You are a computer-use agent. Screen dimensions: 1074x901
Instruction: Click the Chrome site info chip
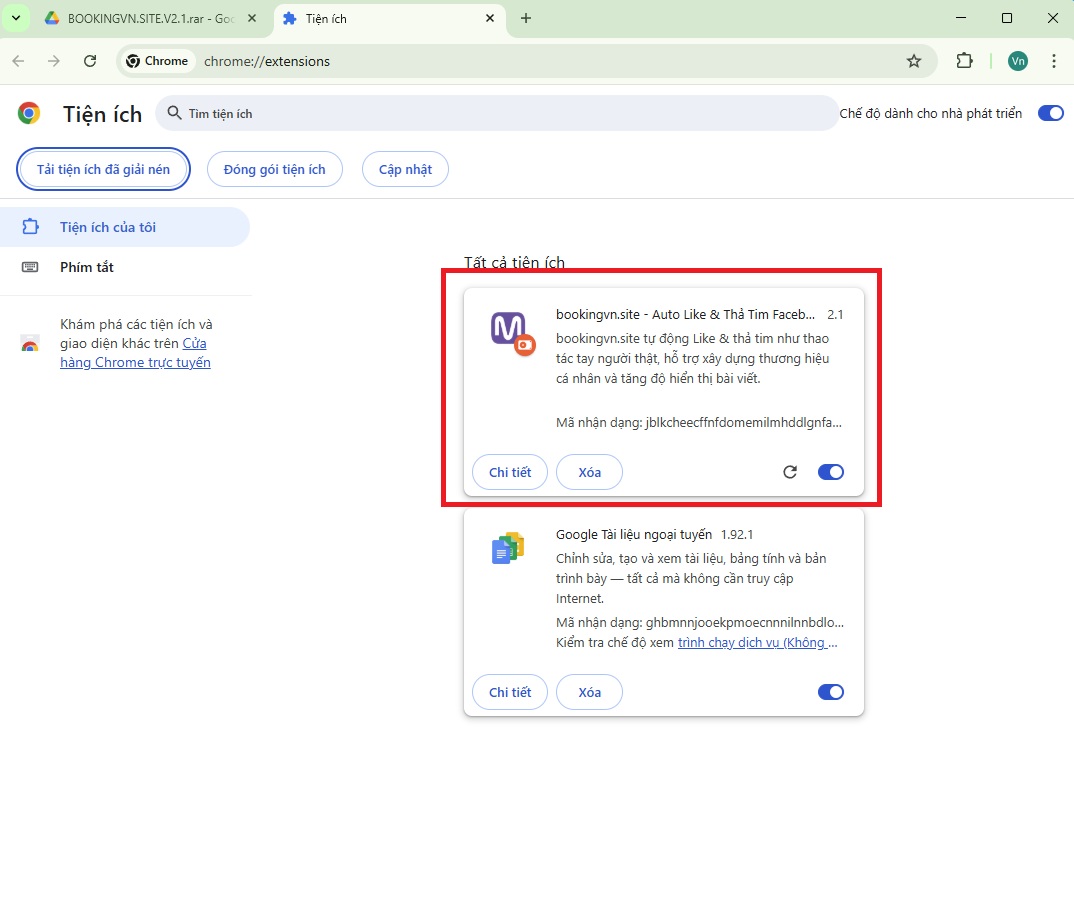point(158,61)
